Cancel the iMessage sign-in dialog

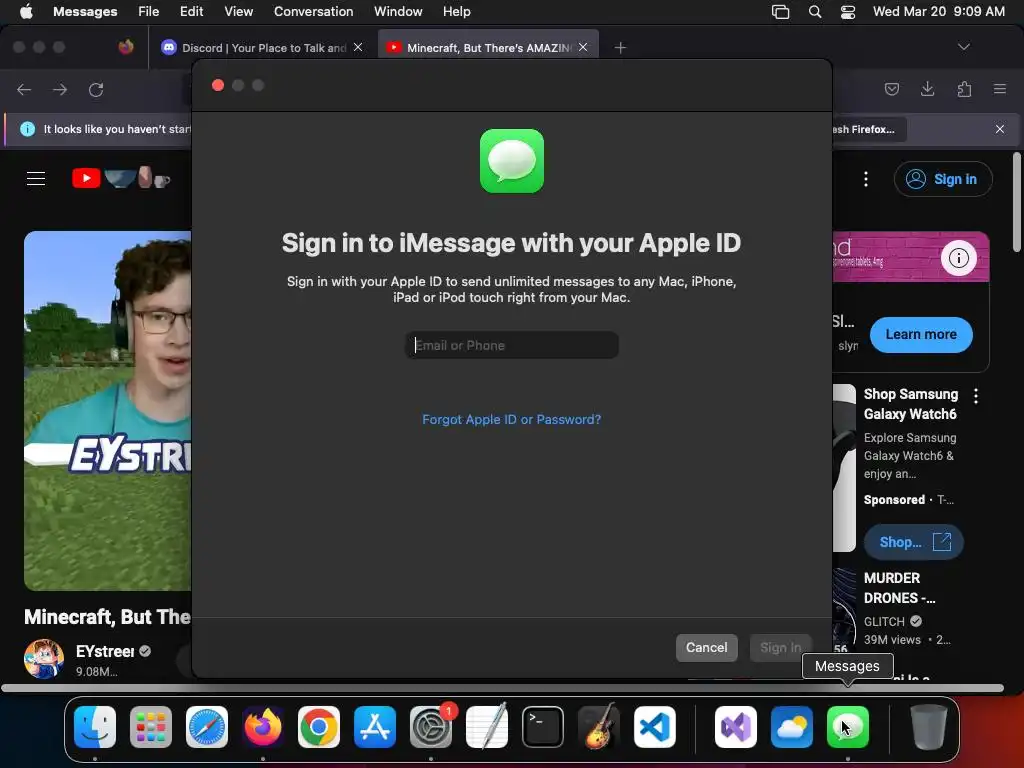(707, 648)
